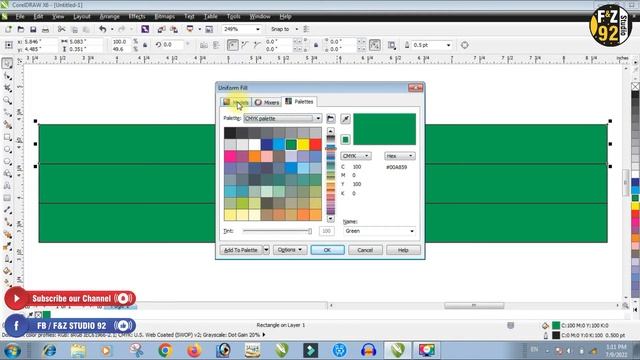The width and height of the screenshot is (640, 360).
Task: Open the Chrome icon on taskbar
Action: (165, 350)
